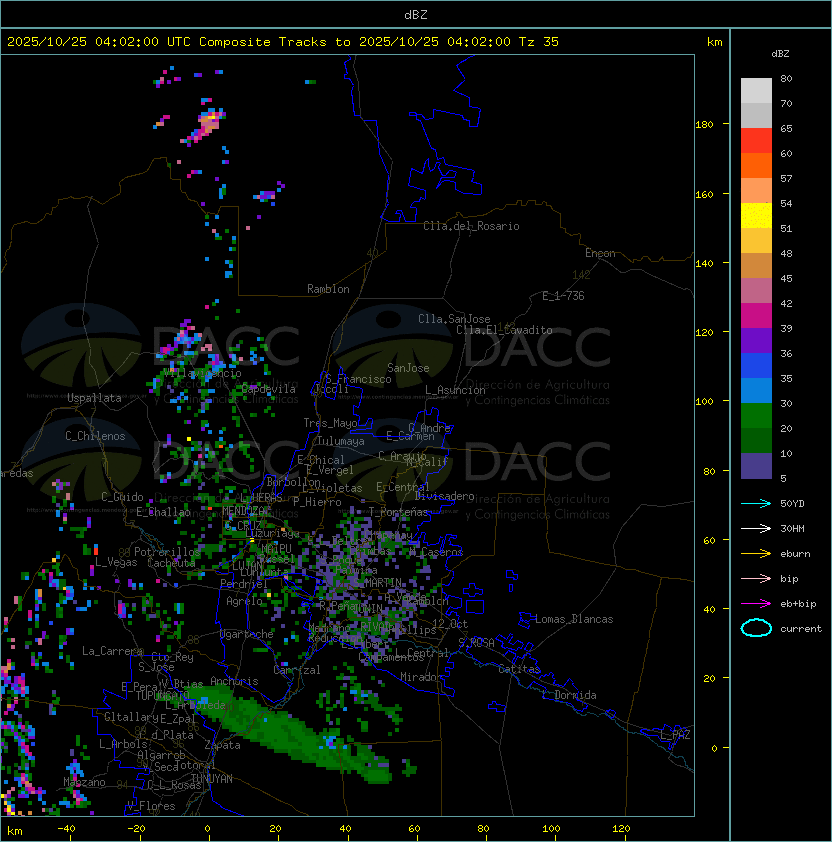This screenshot has width=832, height=842.
Task: Click the bright yellow swatch in dBZ scale
Action: tap(756, 215)
